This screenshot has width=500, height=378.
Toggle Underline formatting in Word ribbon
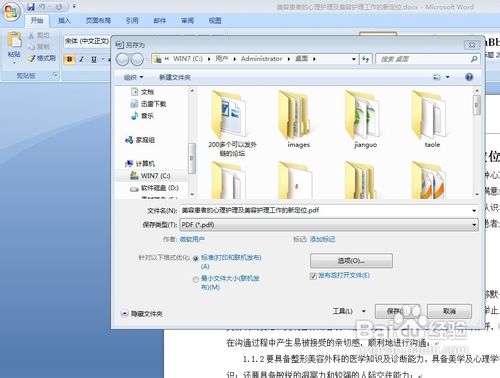(x=94, y=59)
